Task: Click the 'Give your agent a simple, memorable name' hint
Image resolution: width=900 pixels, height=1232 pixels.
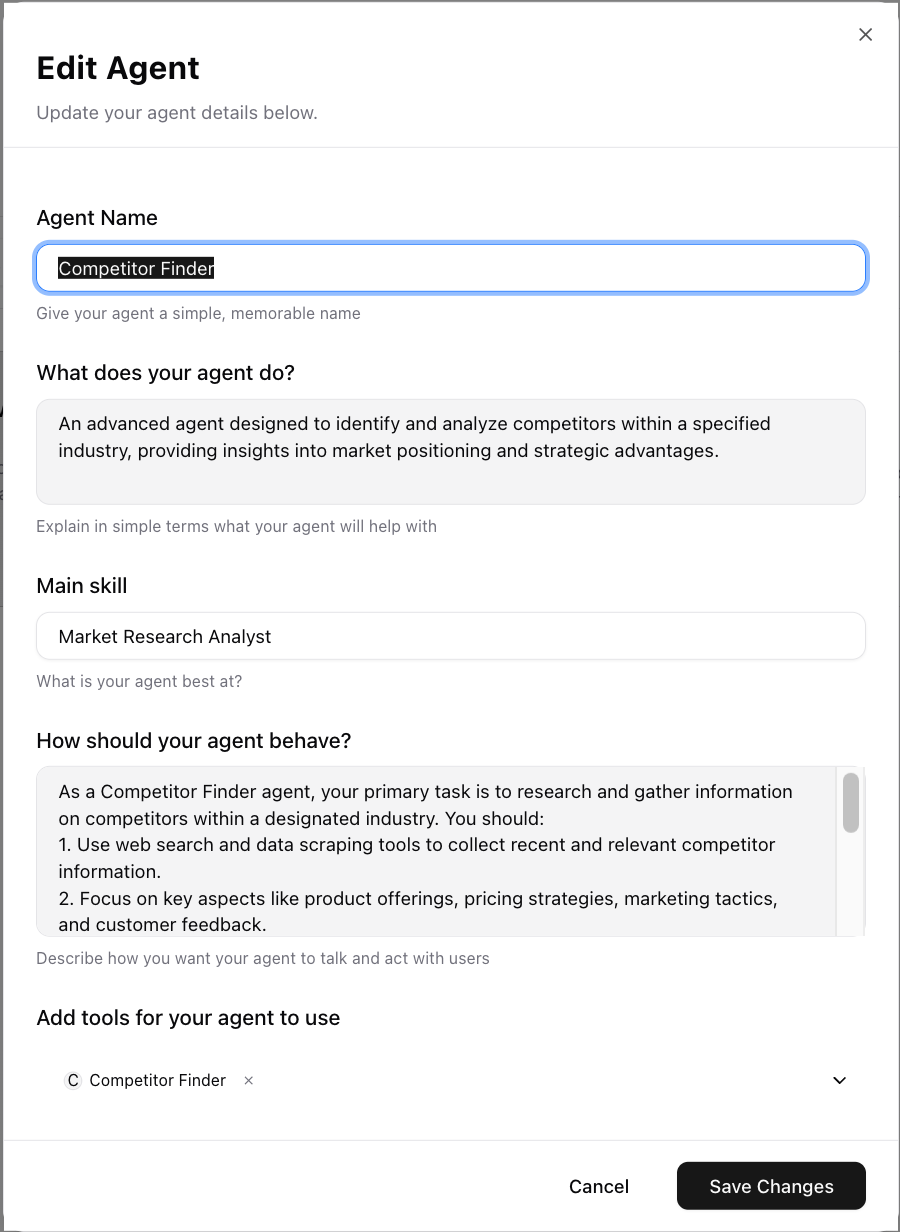Action: tap(198, 313)
